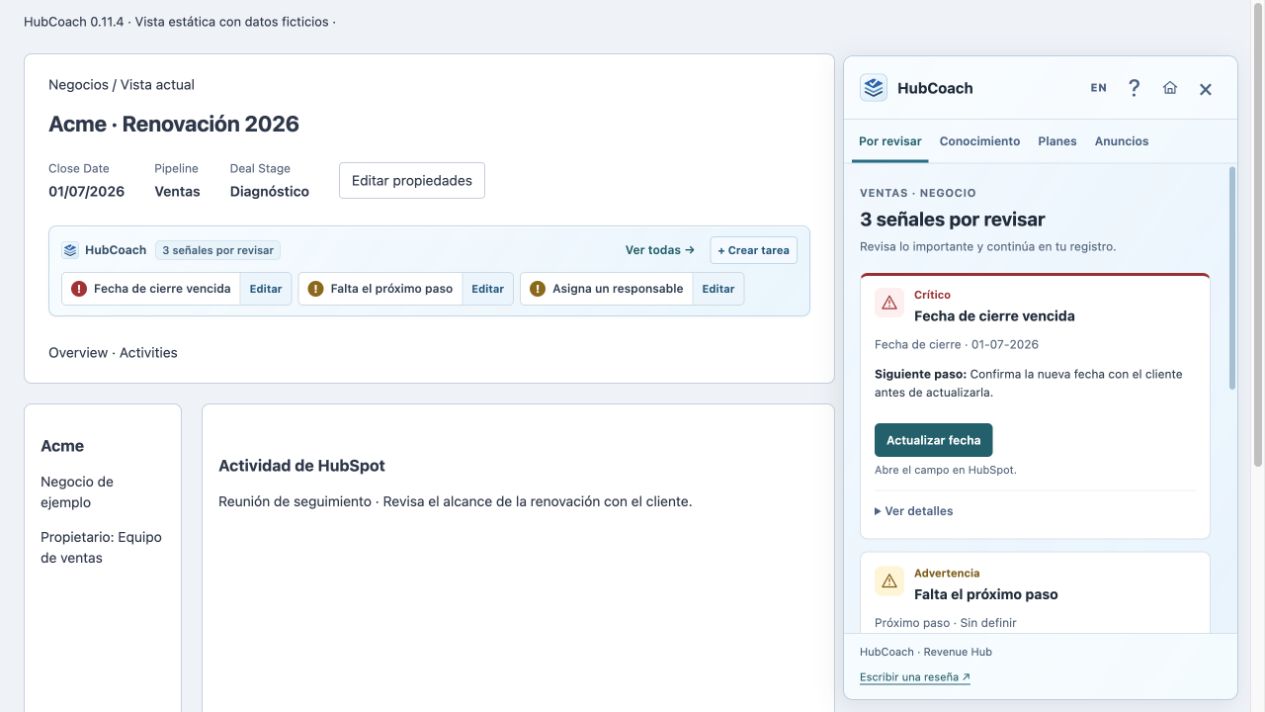The width and height of the screenshot is (1265, 712).
Task: Edit the Asigna un responsable signal
Action: [x=718, y=289]
